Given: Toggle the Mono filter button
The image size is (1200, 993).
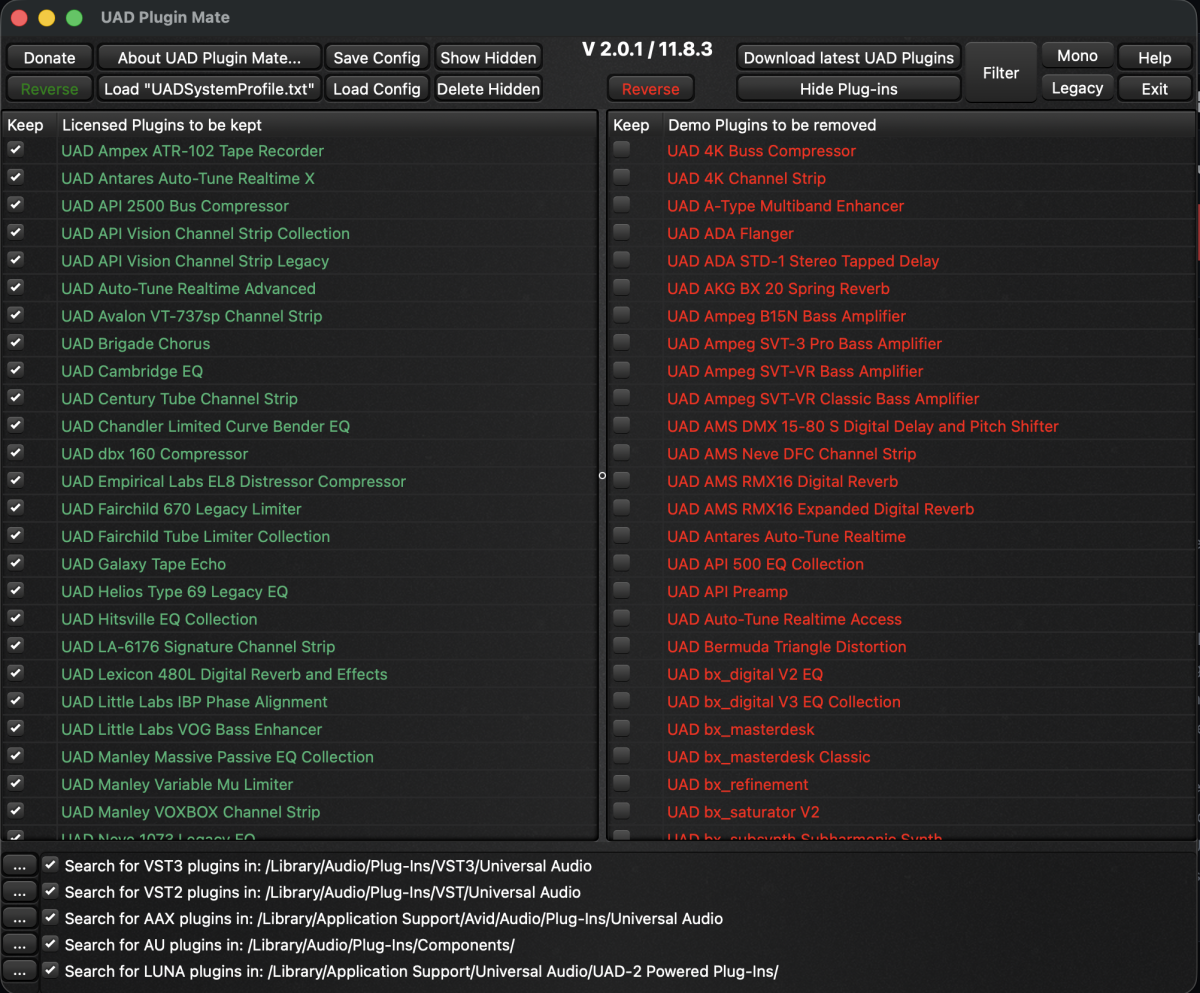Looking at the screenshot, I should 1077,56.
